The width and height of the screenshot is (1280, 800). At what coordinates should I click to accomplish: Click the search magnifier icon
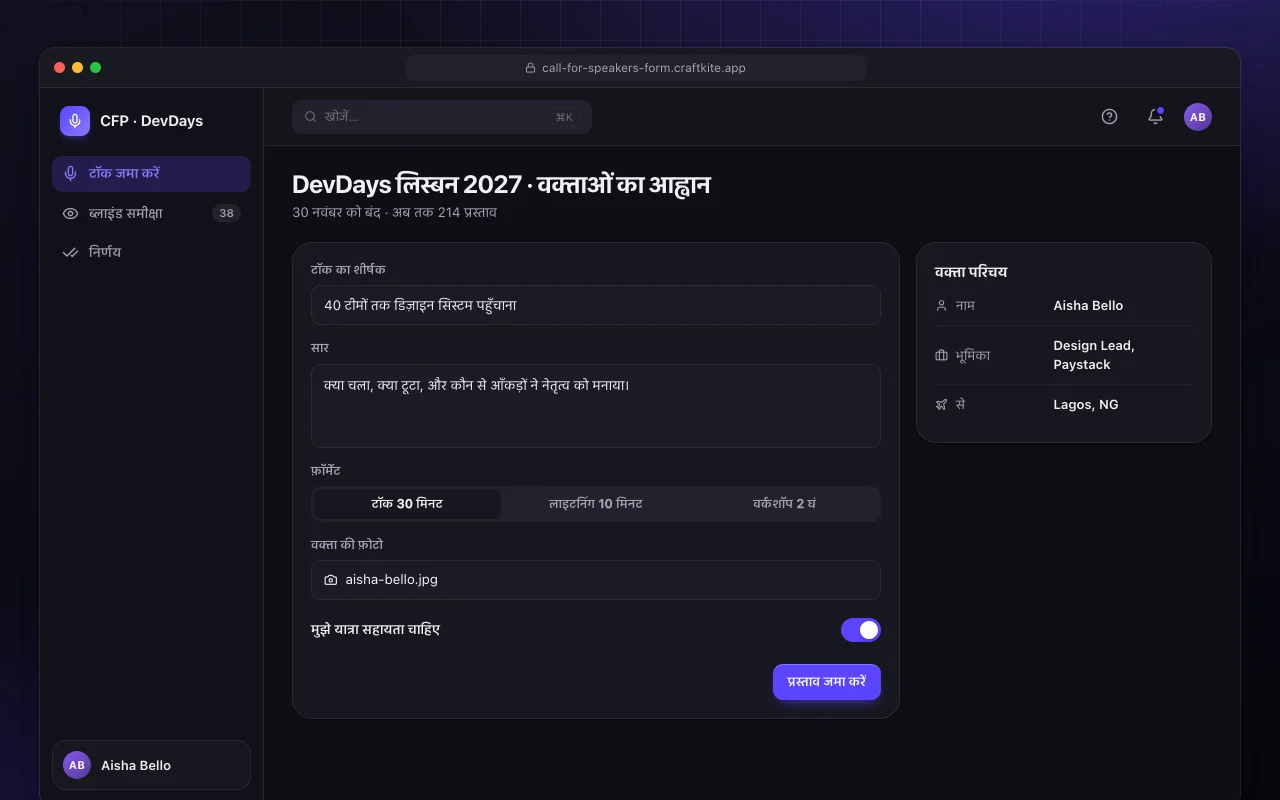[x=311, y=117]
